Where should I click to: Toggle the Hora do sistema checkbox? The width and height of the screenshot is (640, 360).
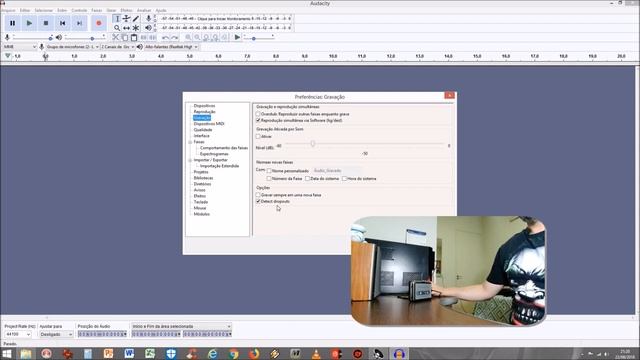tap(344, 179)
